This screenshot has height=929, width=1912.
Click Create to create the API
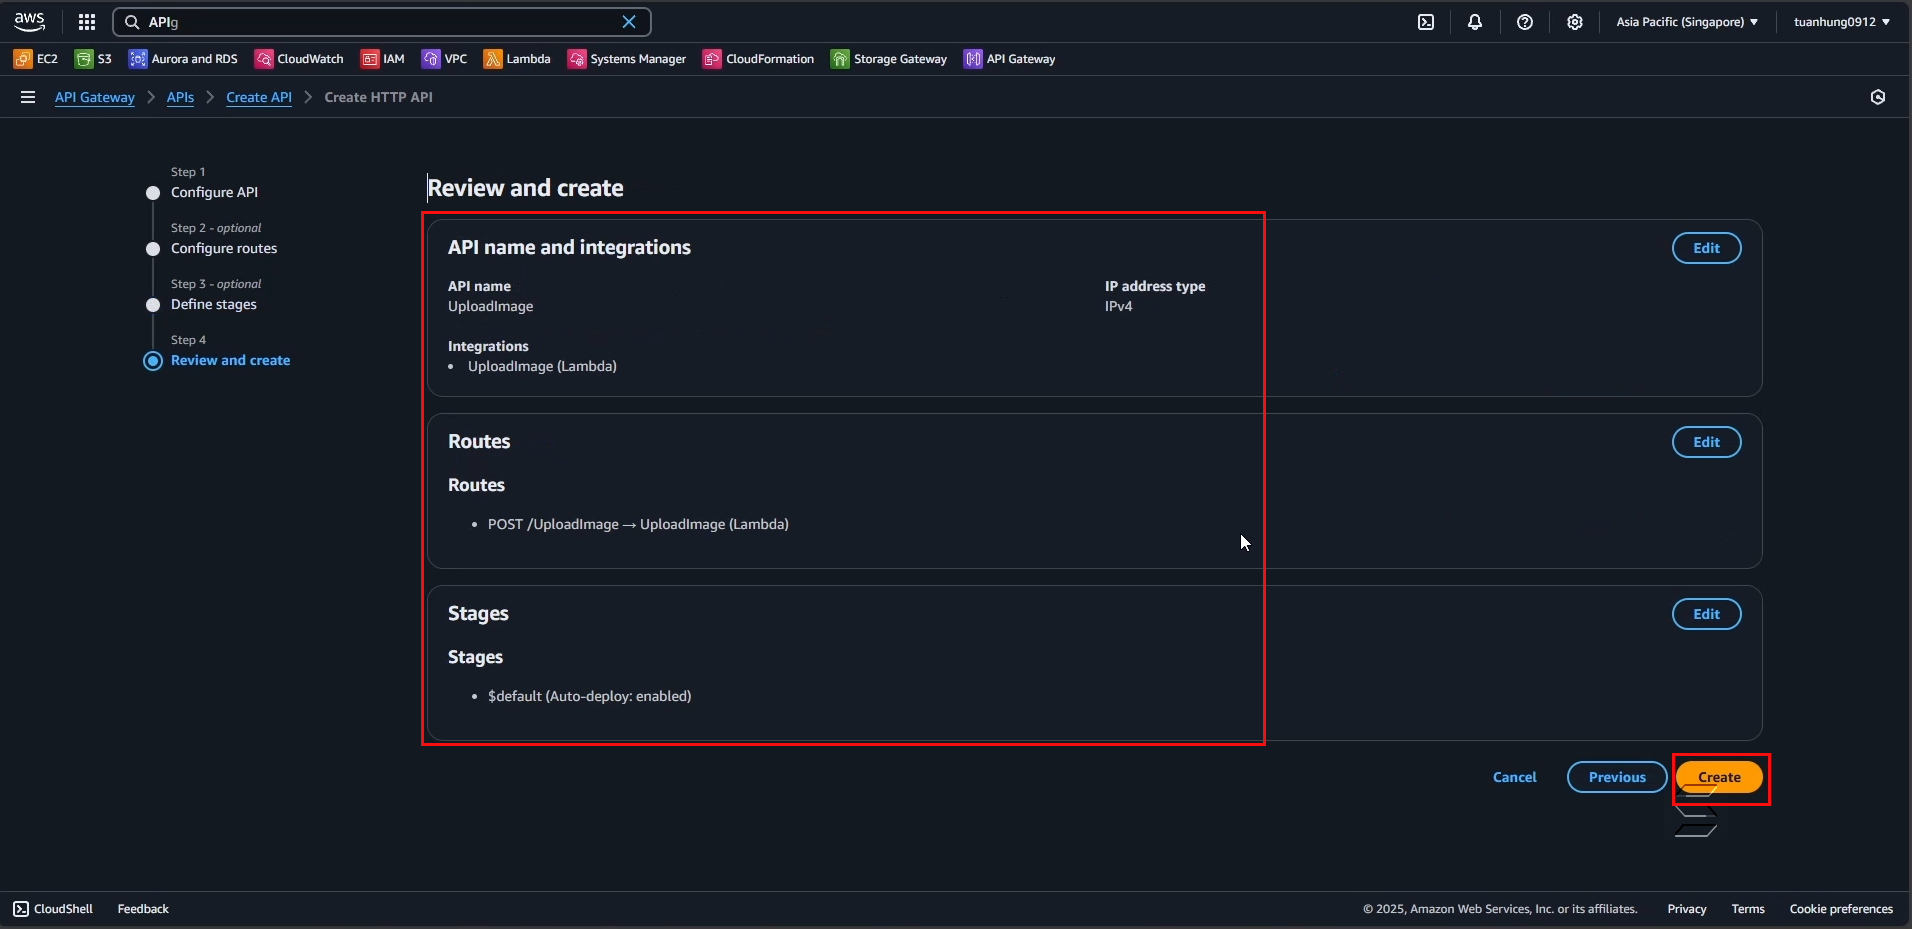click(1719, 777)
